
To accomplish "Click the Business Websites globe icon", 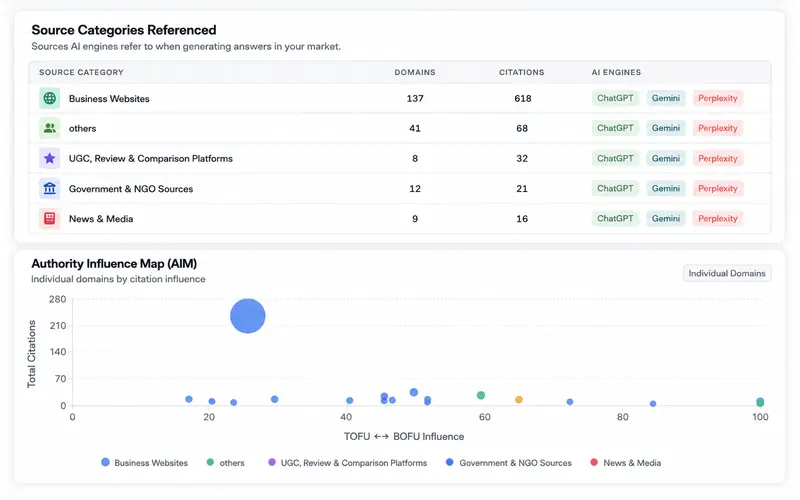I will [49, 98].
